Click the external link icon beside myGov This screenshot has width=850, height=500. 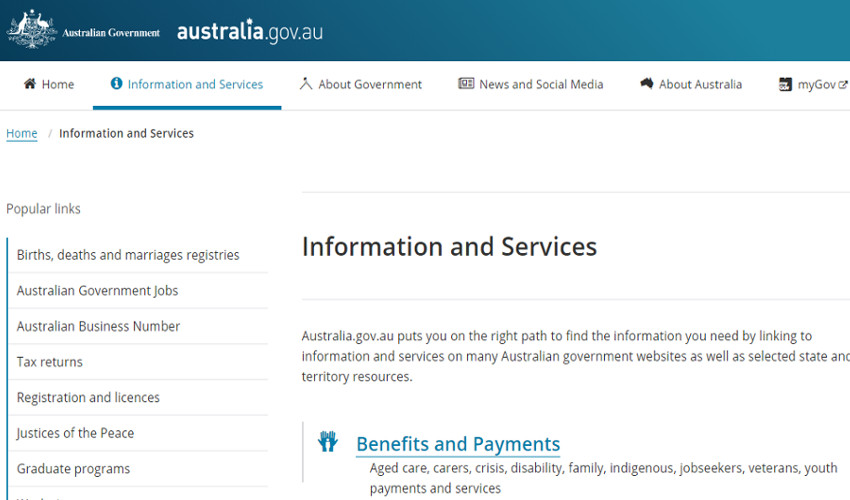(x=842, y=85)
